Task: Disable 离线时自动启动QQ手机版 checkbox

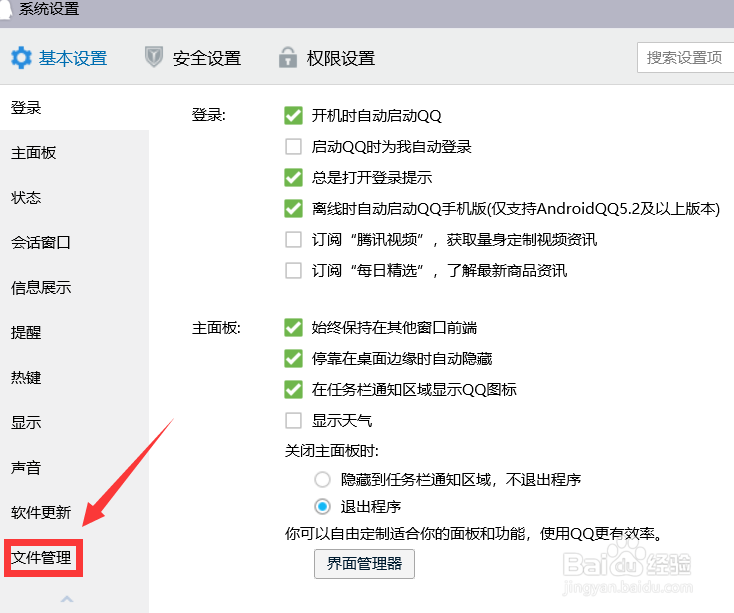Action: pyautogui.click(x=294, y=208)
